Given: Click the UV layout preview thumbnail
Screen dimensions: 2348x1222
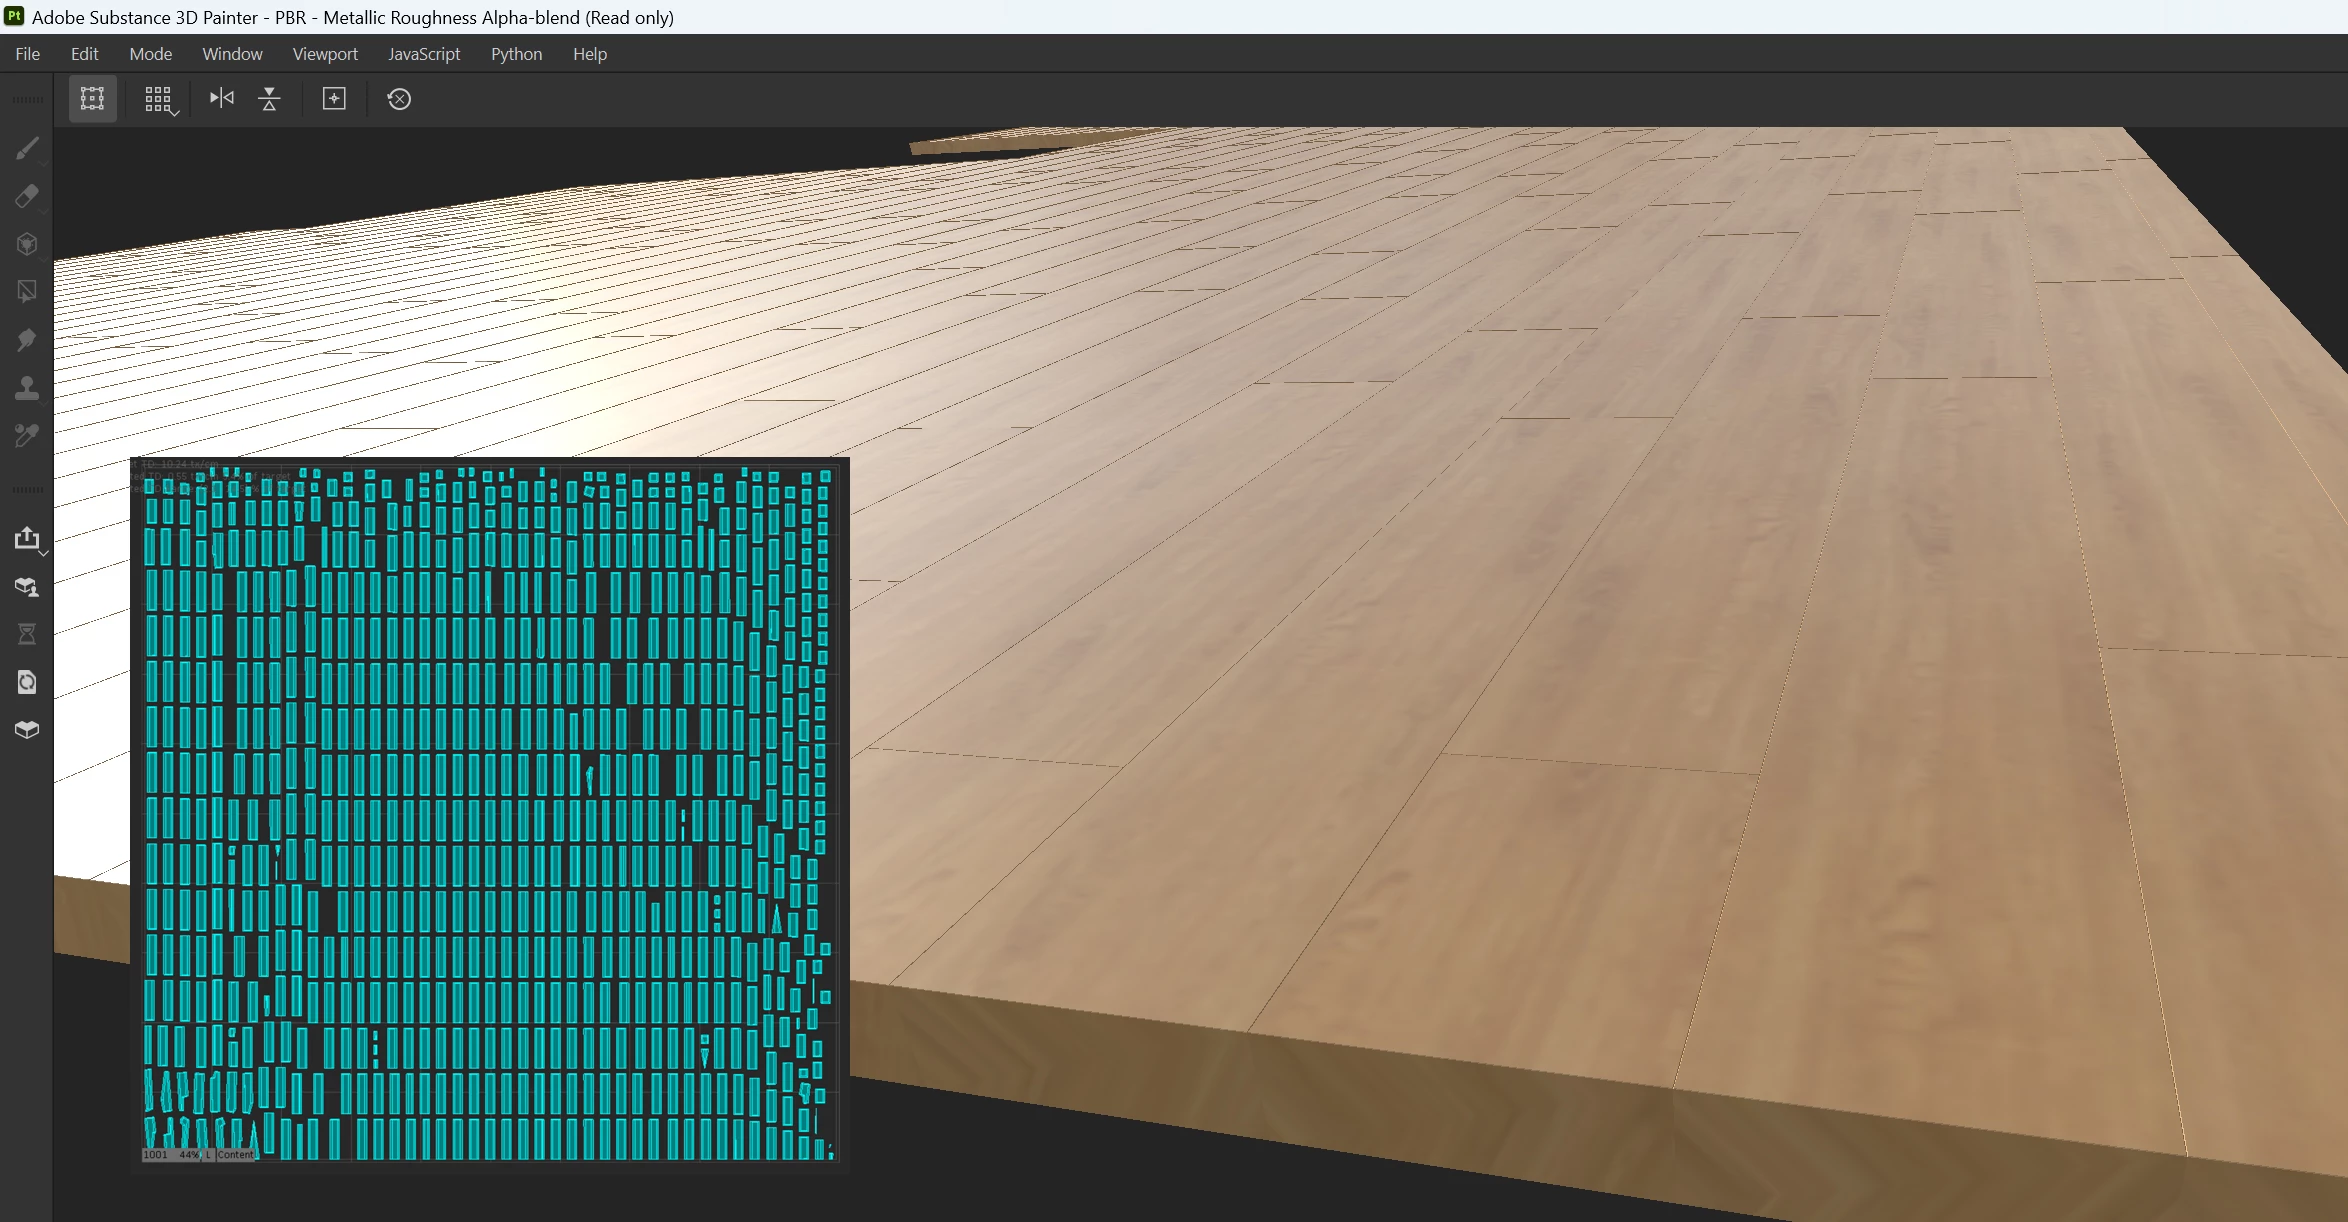Looking at the screenshot, I should 489,814.
